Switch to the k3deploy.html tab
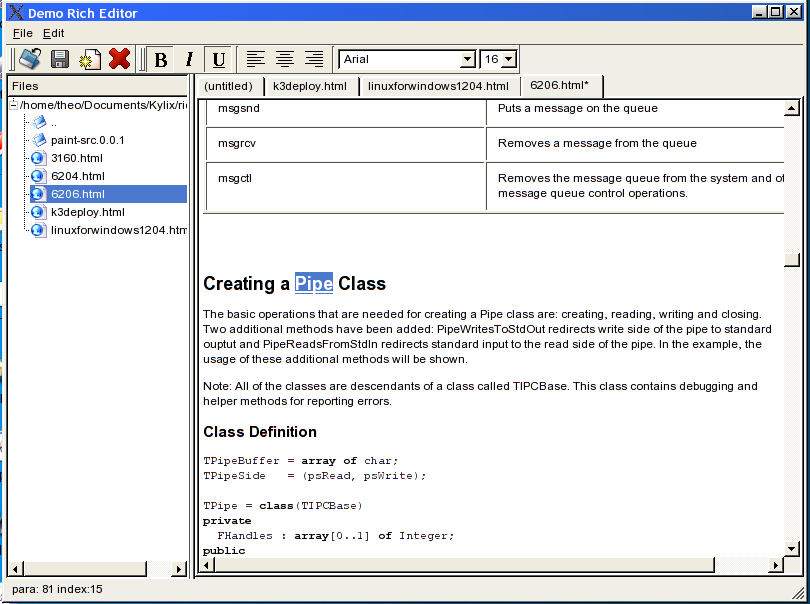 [x=310, y=86]
